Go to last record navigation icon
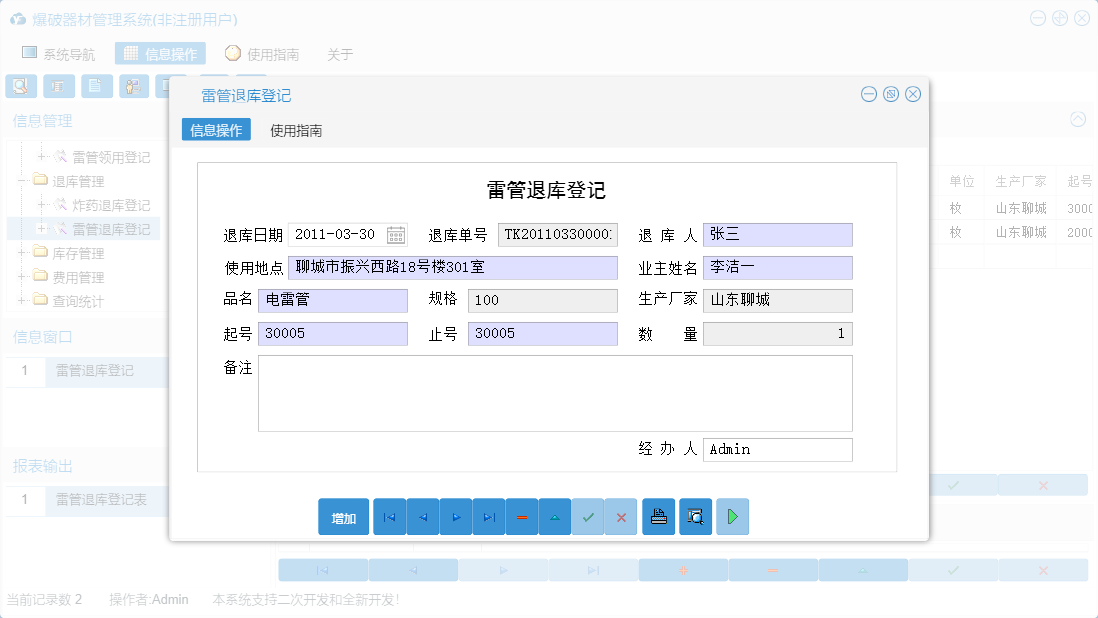 [489, 517]
